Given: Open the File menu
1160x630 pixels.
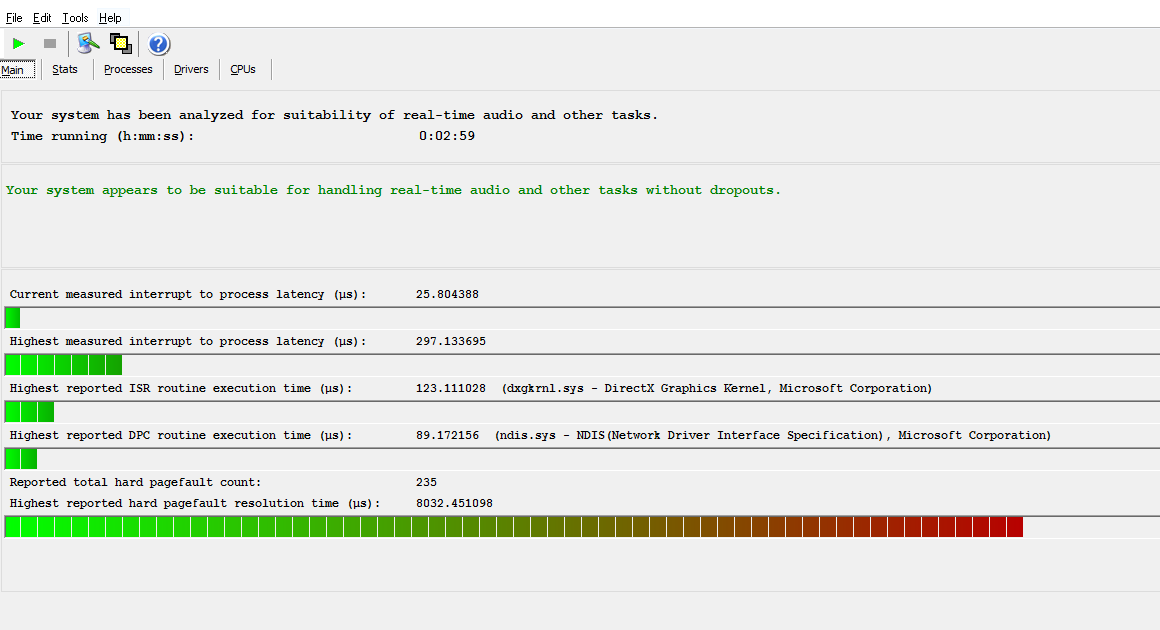Looking at the screenshot, I should tap(14, 18).
